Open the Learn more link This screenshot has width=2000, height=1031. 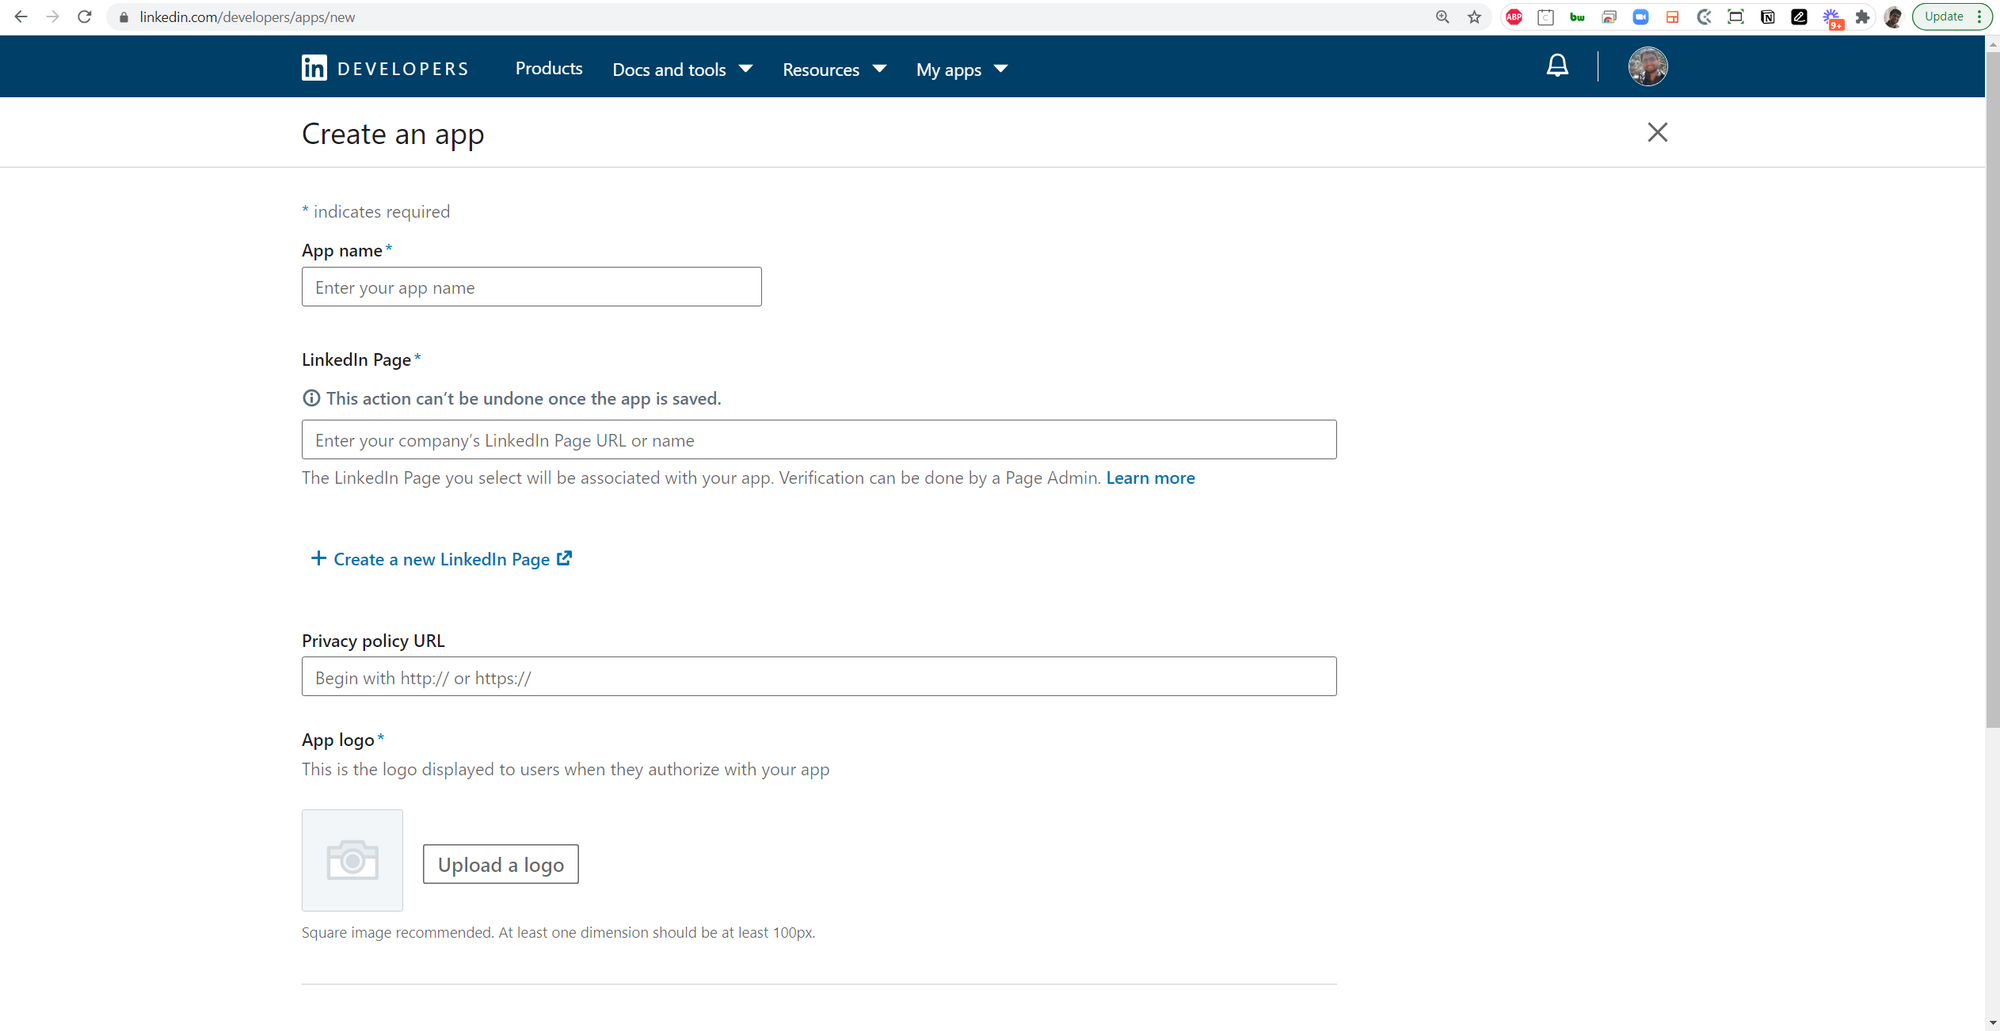click(1150, 478)
